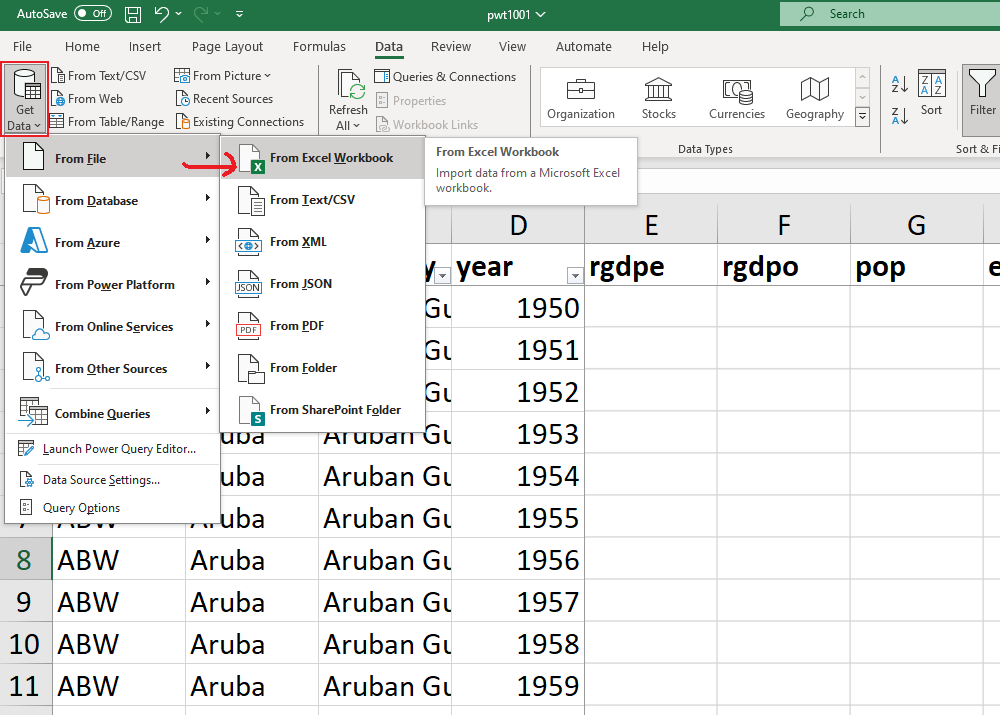Toggle the AutoSave switch
This screenshot has width=1000, height=715.
[93, 14]
